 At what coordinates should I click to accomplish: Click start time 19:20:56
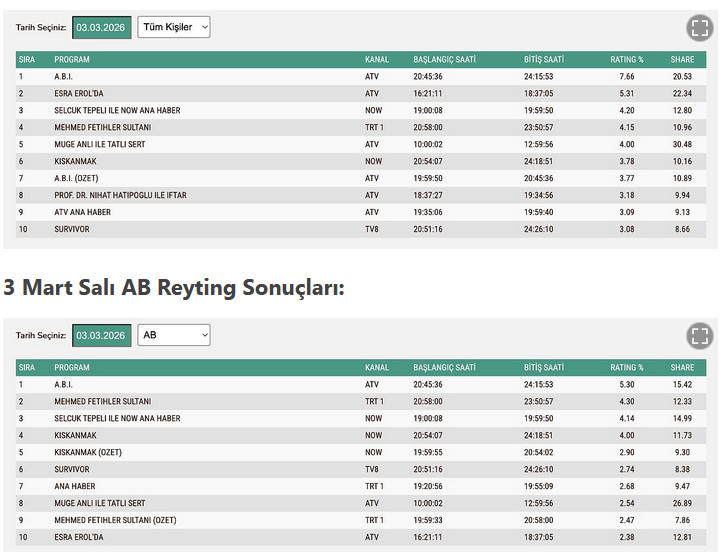428,486
